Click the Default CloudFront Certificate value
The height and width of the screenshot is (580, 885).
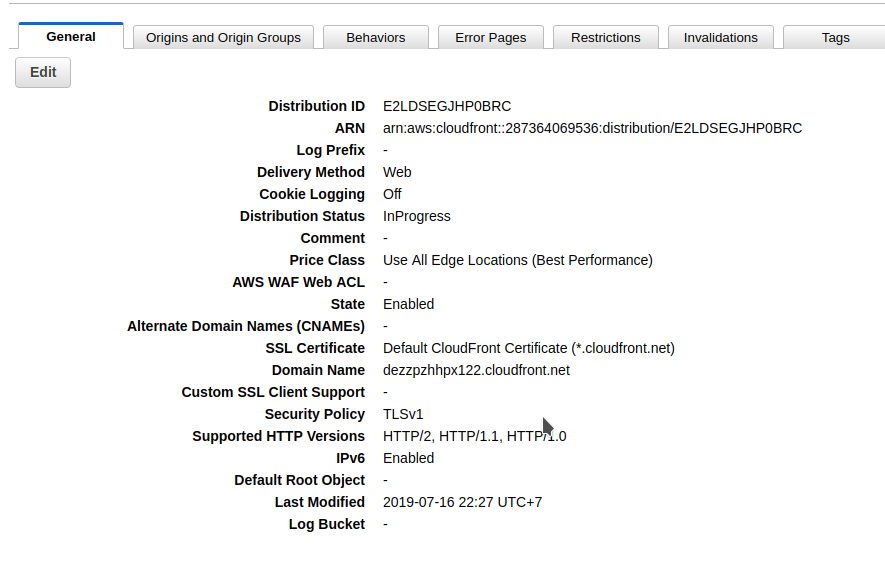(x=528, y=348)
